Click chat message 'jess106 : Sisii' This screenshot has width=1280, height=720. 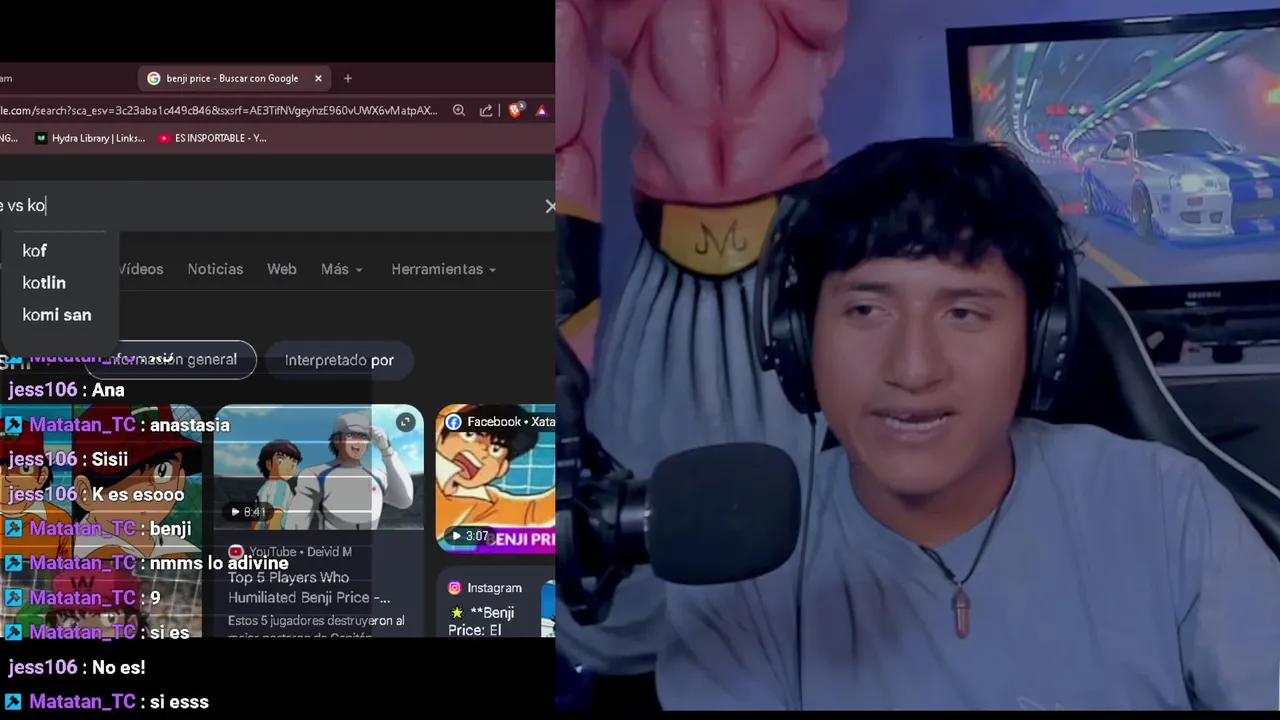click(x=68, y=459)
